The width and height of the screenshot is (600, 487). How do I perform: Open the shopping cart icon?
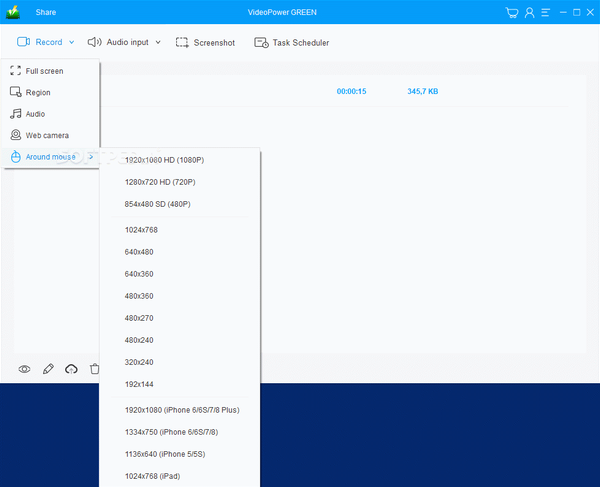point(512,13)
